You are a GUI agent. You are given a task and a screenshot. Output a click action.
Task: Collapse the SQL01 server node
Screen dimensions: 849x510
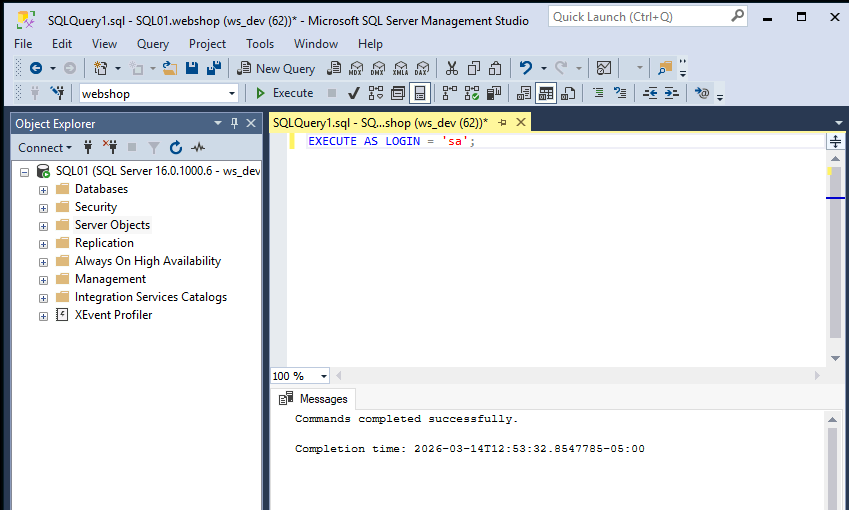point(24,172)
